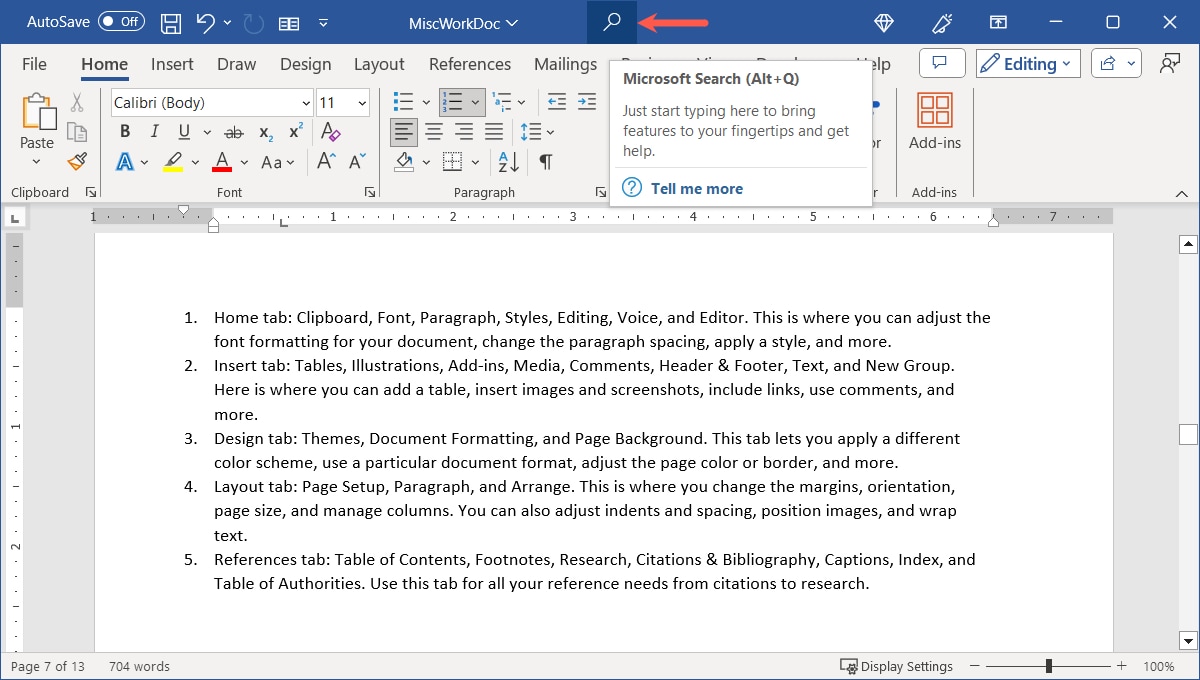Toggle bold formatting
The width and height of the screenshot is (1200, 680).
pos(124,131)
